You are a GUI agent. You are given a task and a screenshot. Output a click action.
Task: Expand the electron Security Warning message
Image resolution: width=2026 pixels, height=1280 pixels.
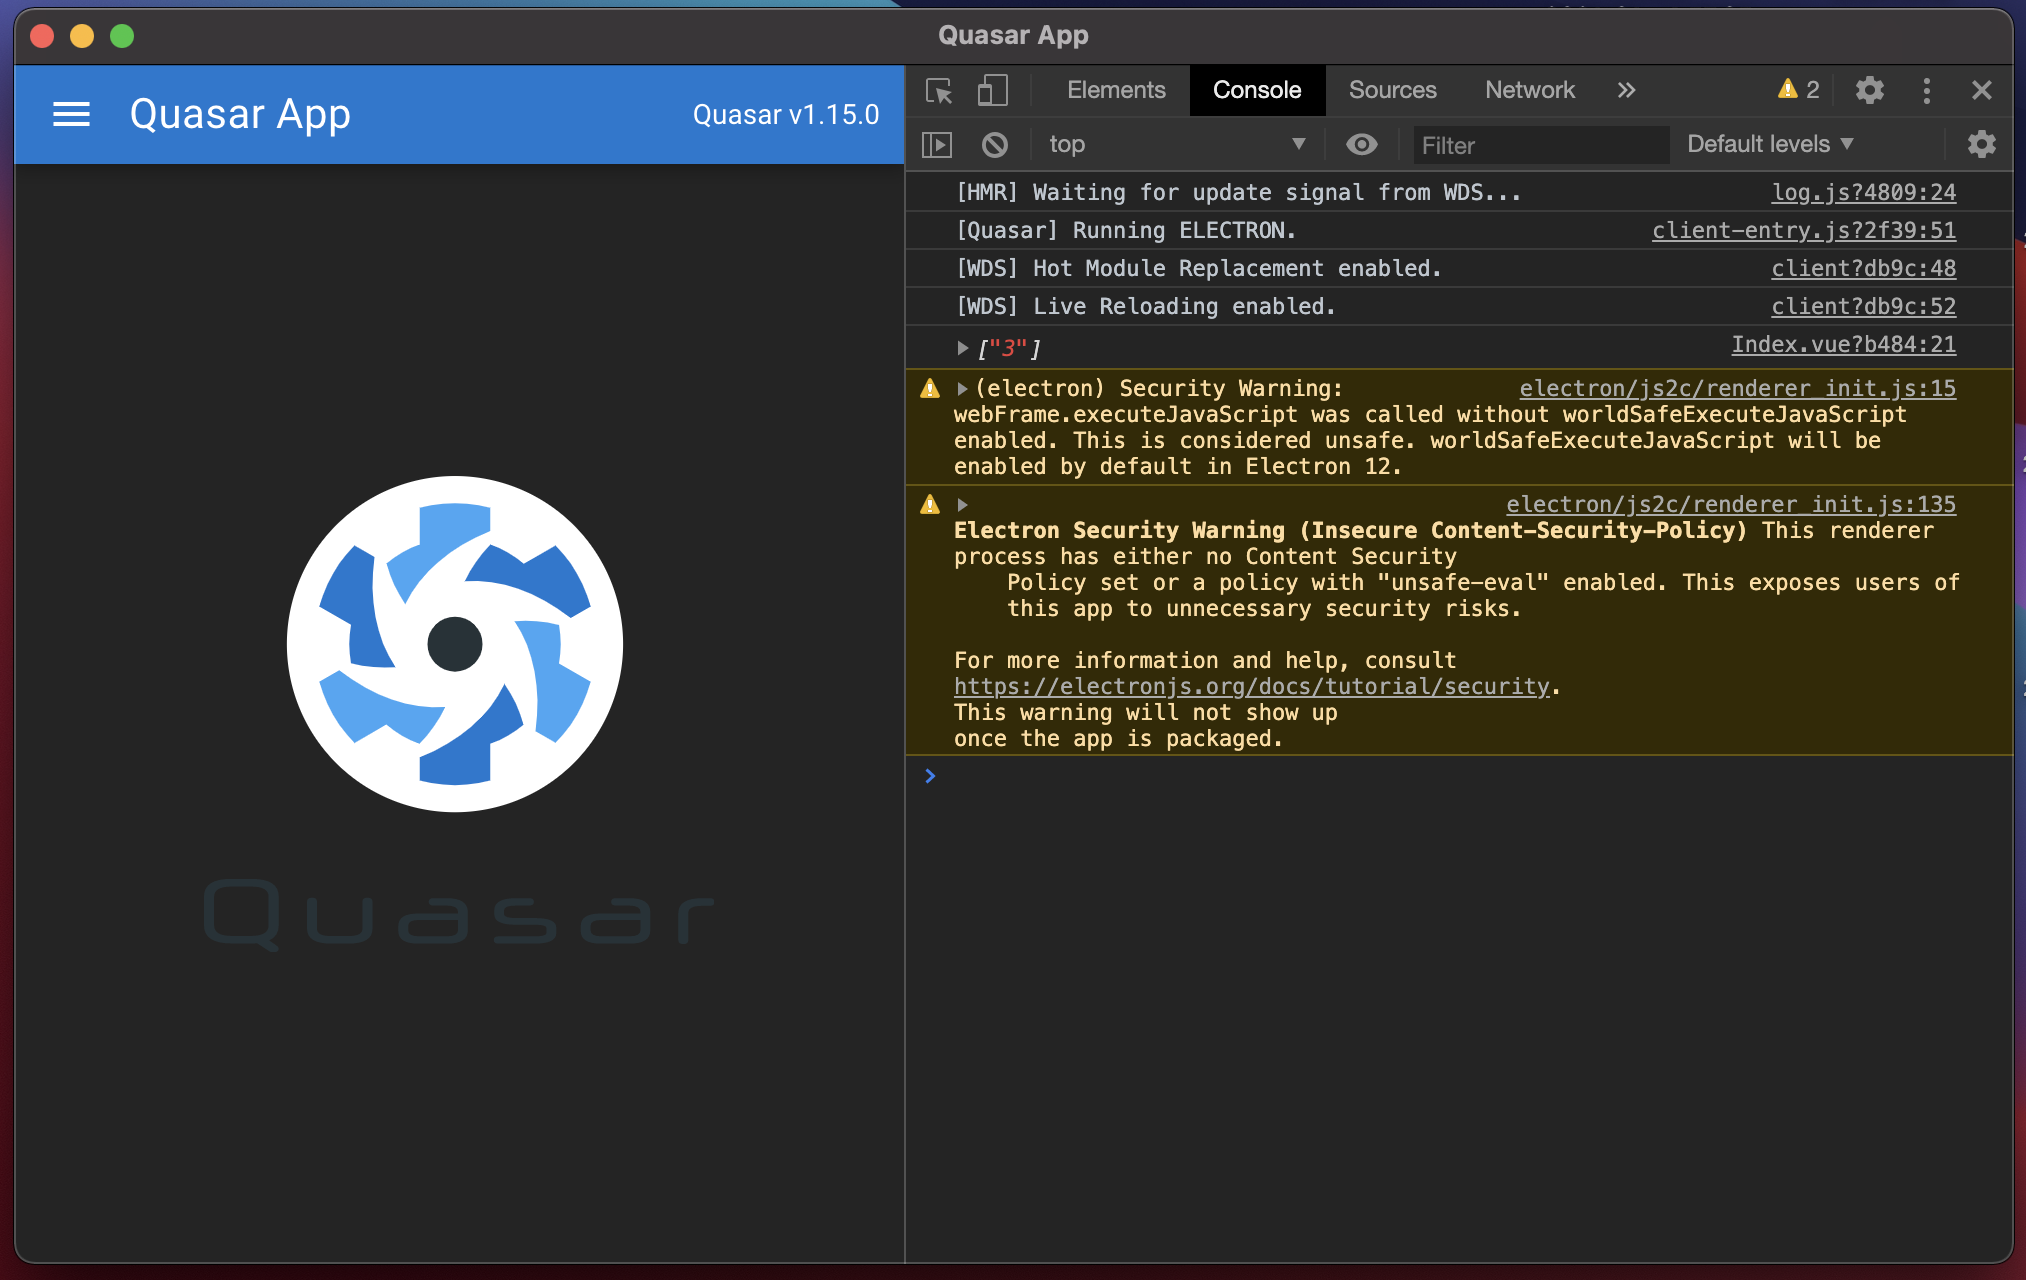click(962, 389)
